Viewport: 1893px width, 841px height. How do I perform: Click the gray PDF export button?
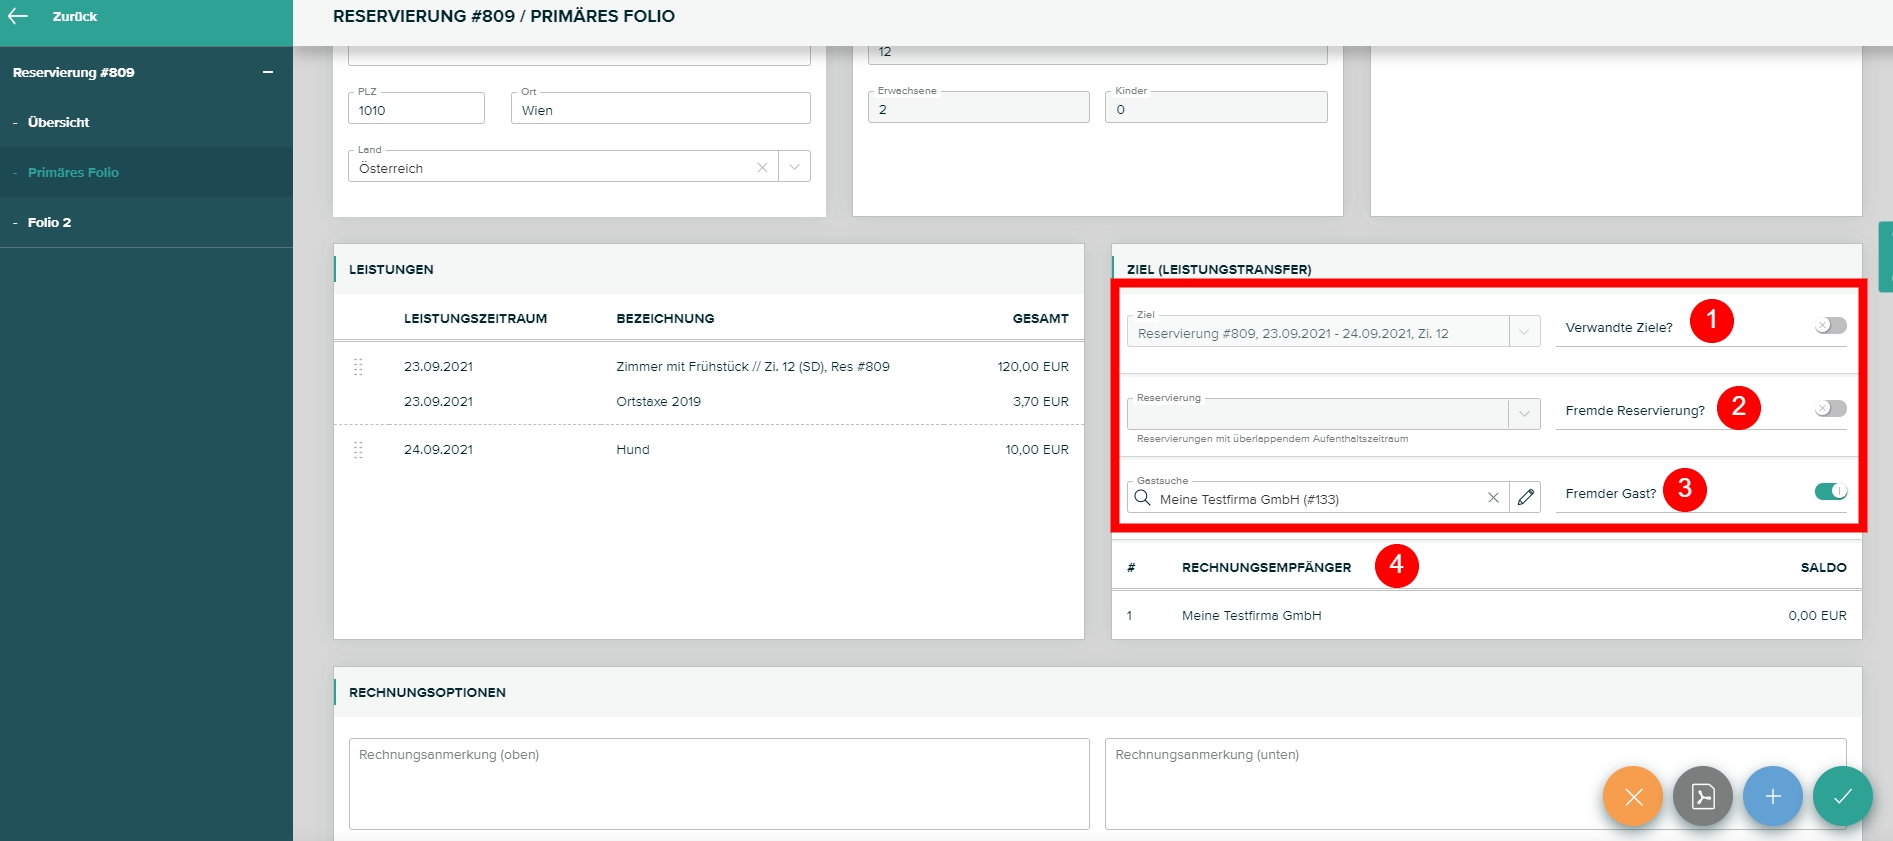pos(1702,796)
